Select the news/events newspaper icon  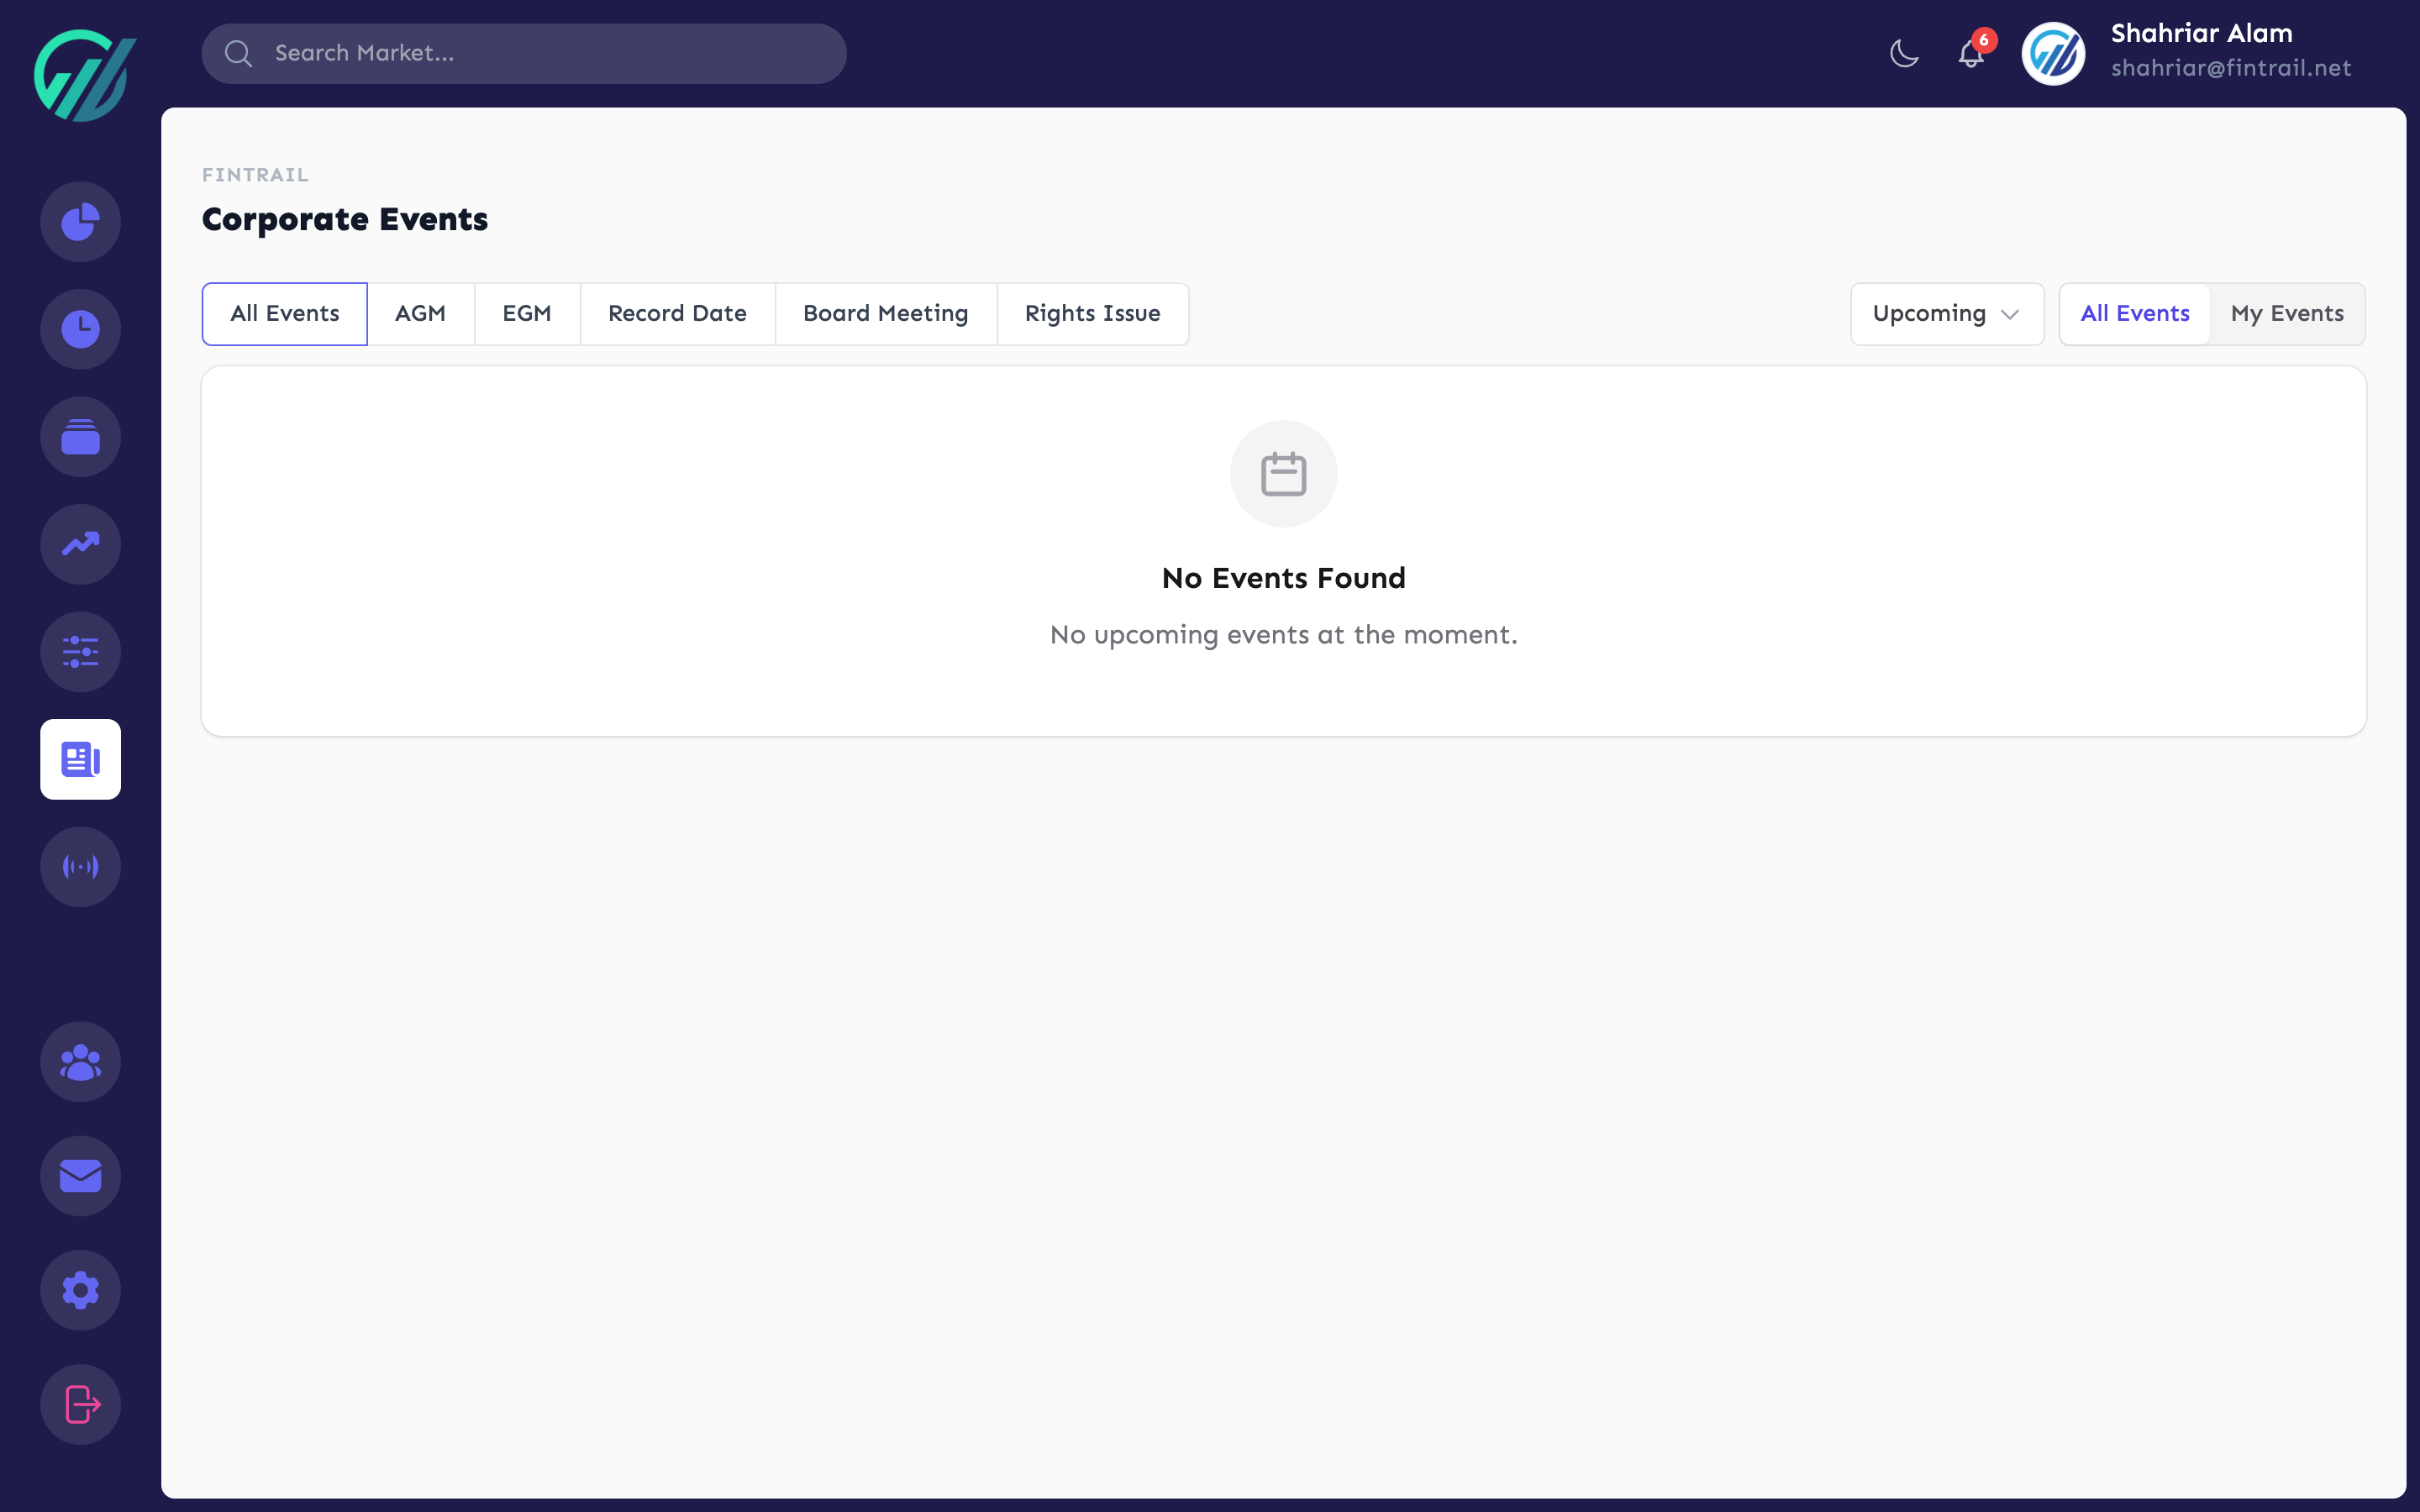[x=80, y=759]
